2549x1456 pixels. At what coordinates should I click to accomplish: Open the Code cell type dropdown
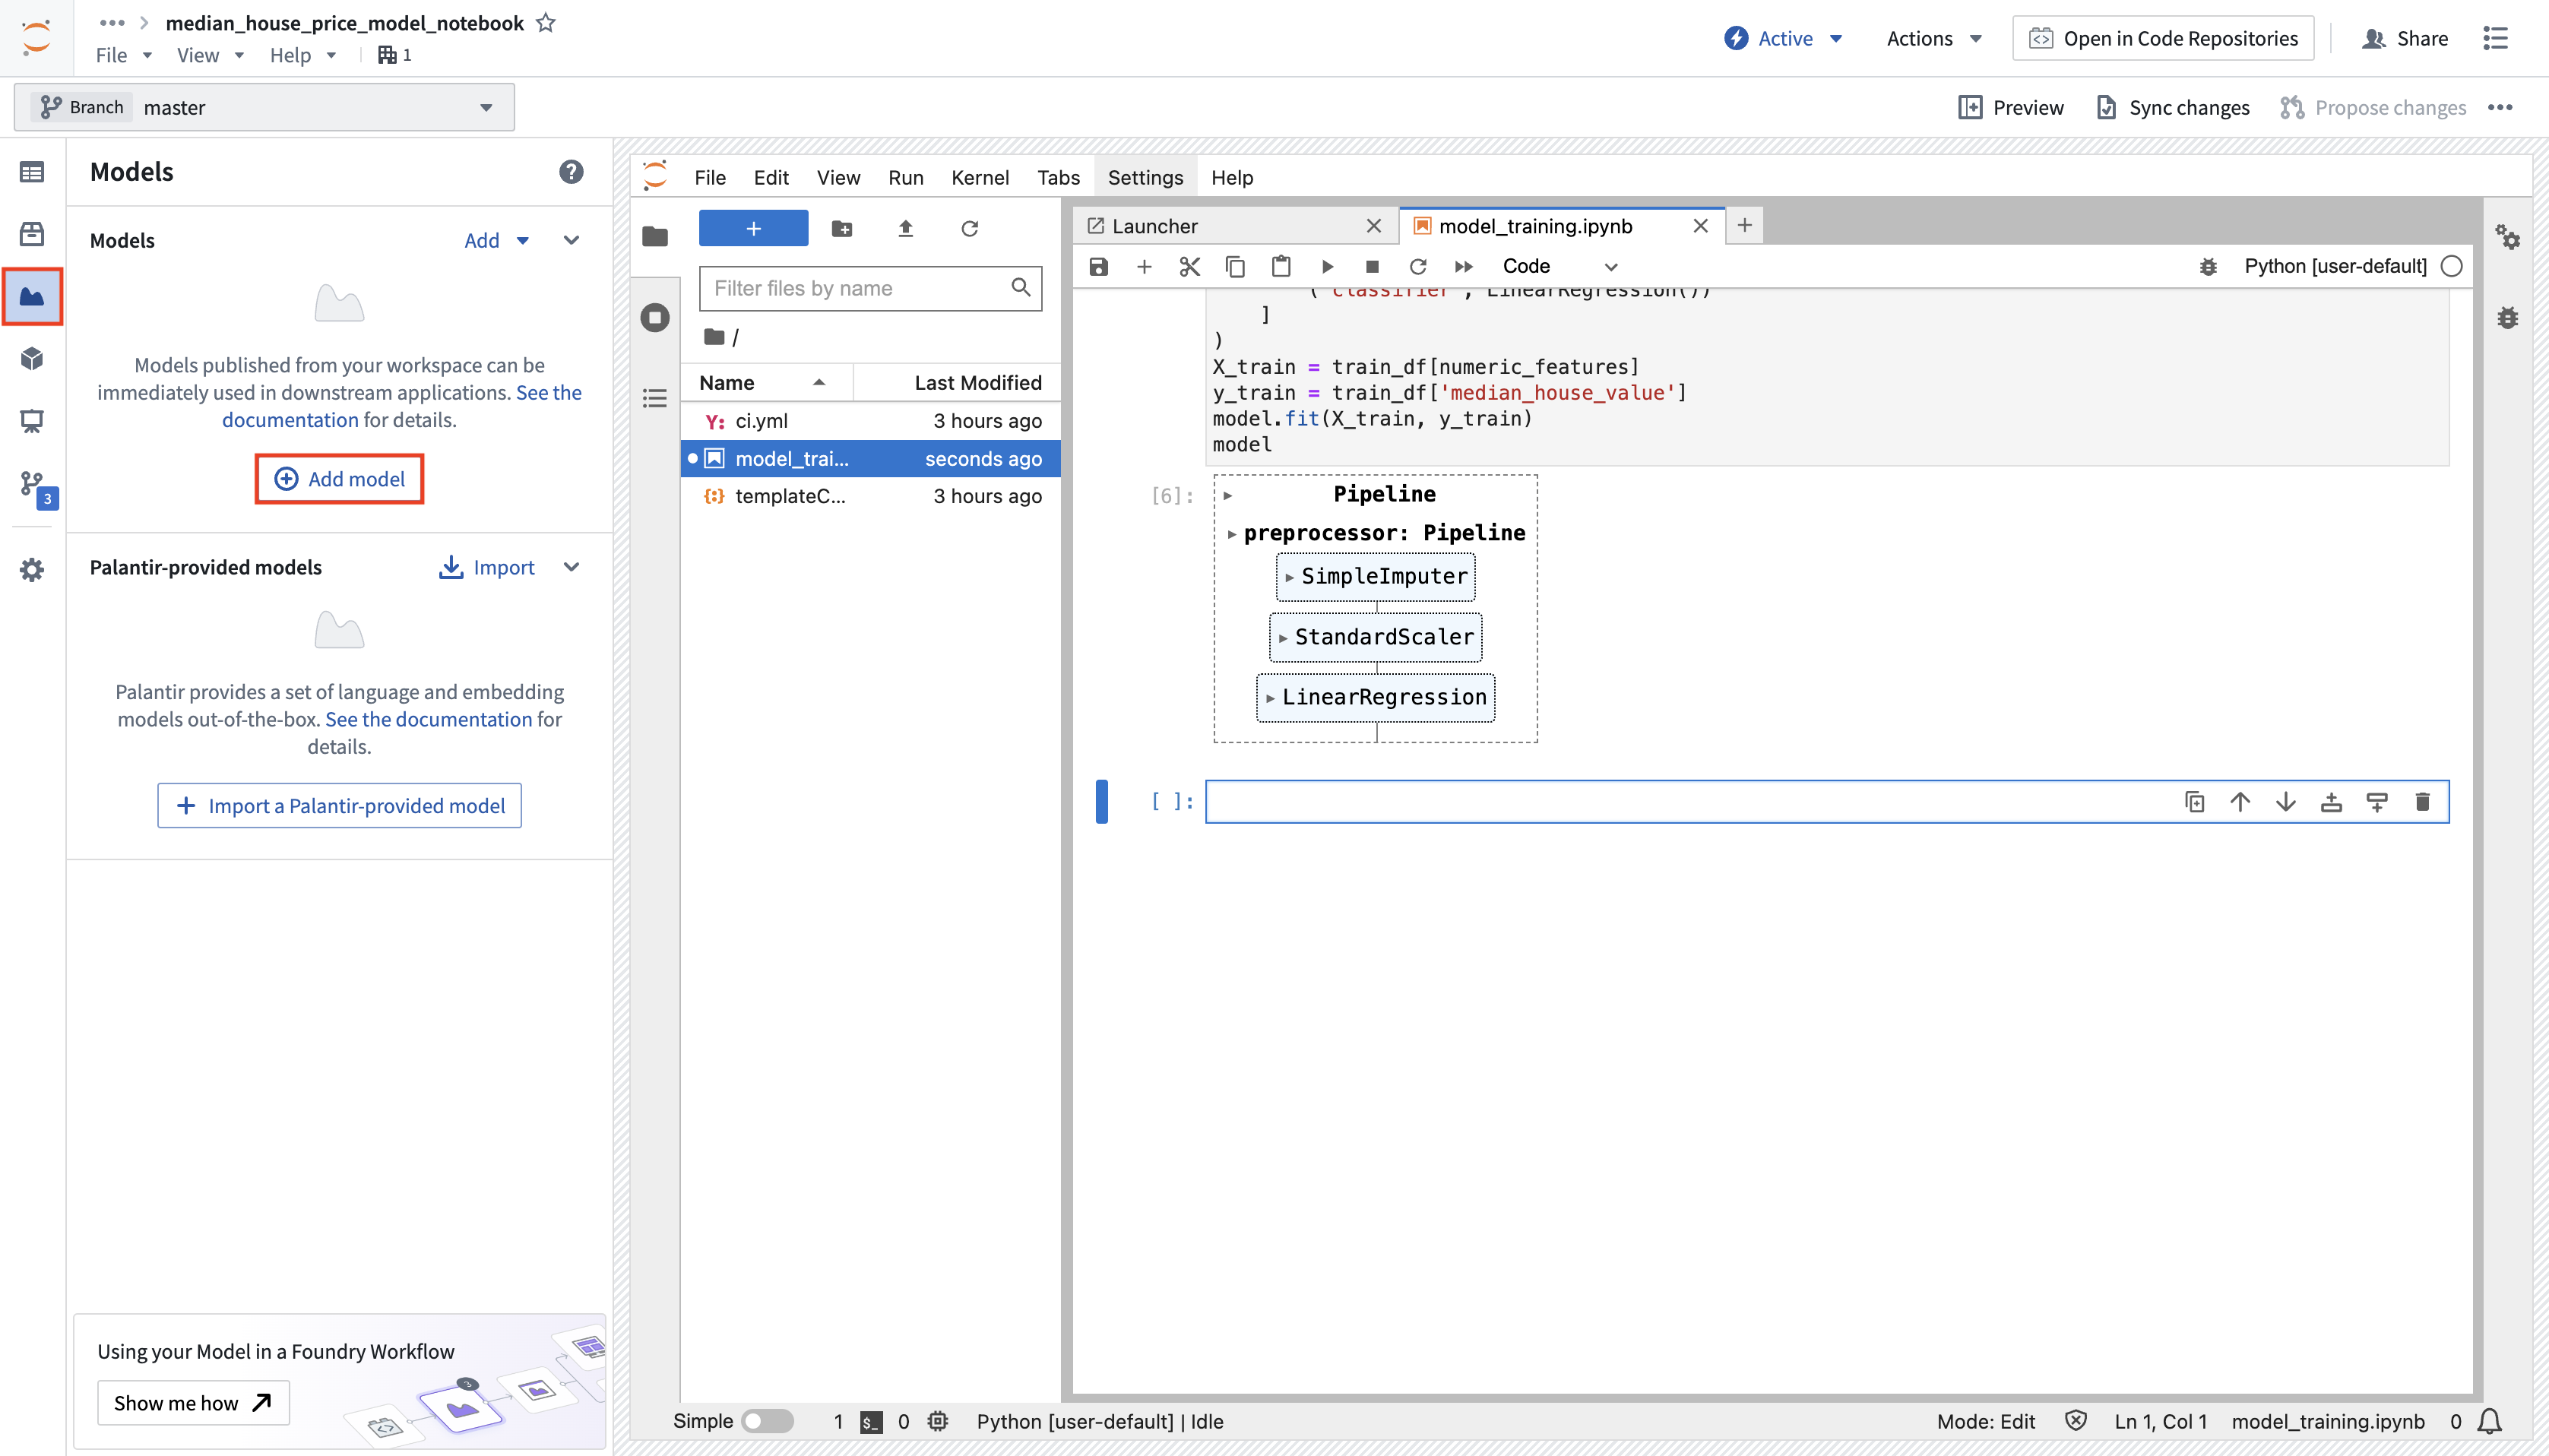coord(1558,266)
